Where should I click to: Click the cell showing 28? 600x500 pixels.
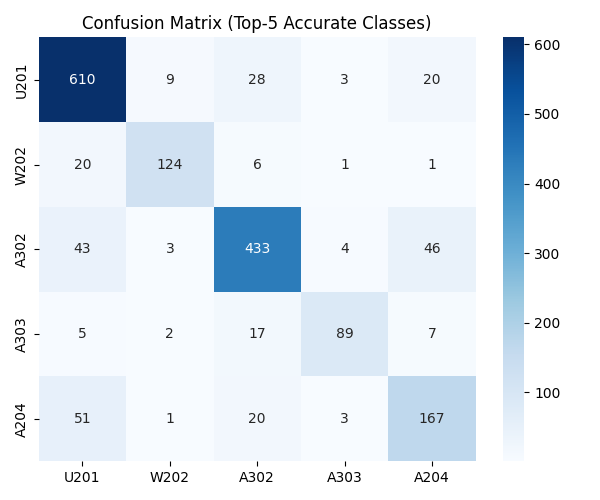pos(257,80)
